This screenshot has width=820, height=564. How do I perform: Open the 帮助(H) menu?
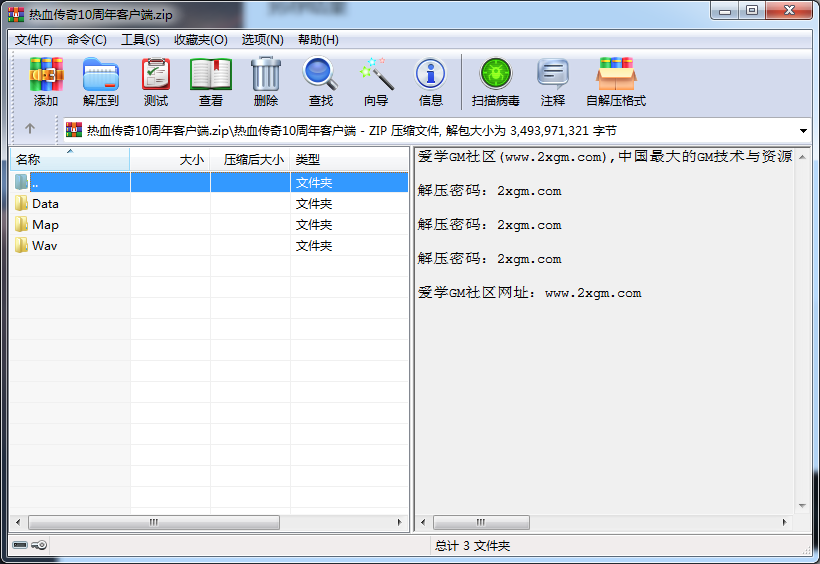[318, 40]
